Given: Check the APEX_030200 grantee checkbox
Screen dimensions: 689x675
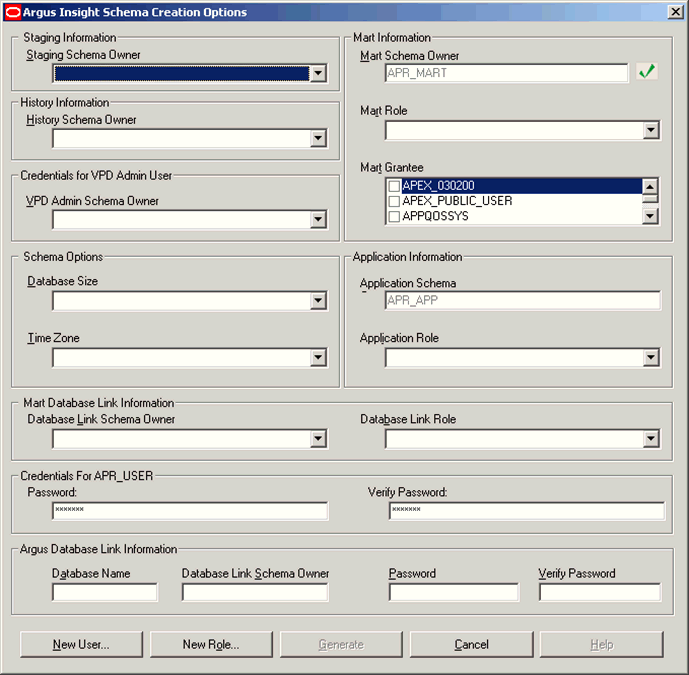Looking at the screenshot, I should pyautogui.click(x=394, y=186).
